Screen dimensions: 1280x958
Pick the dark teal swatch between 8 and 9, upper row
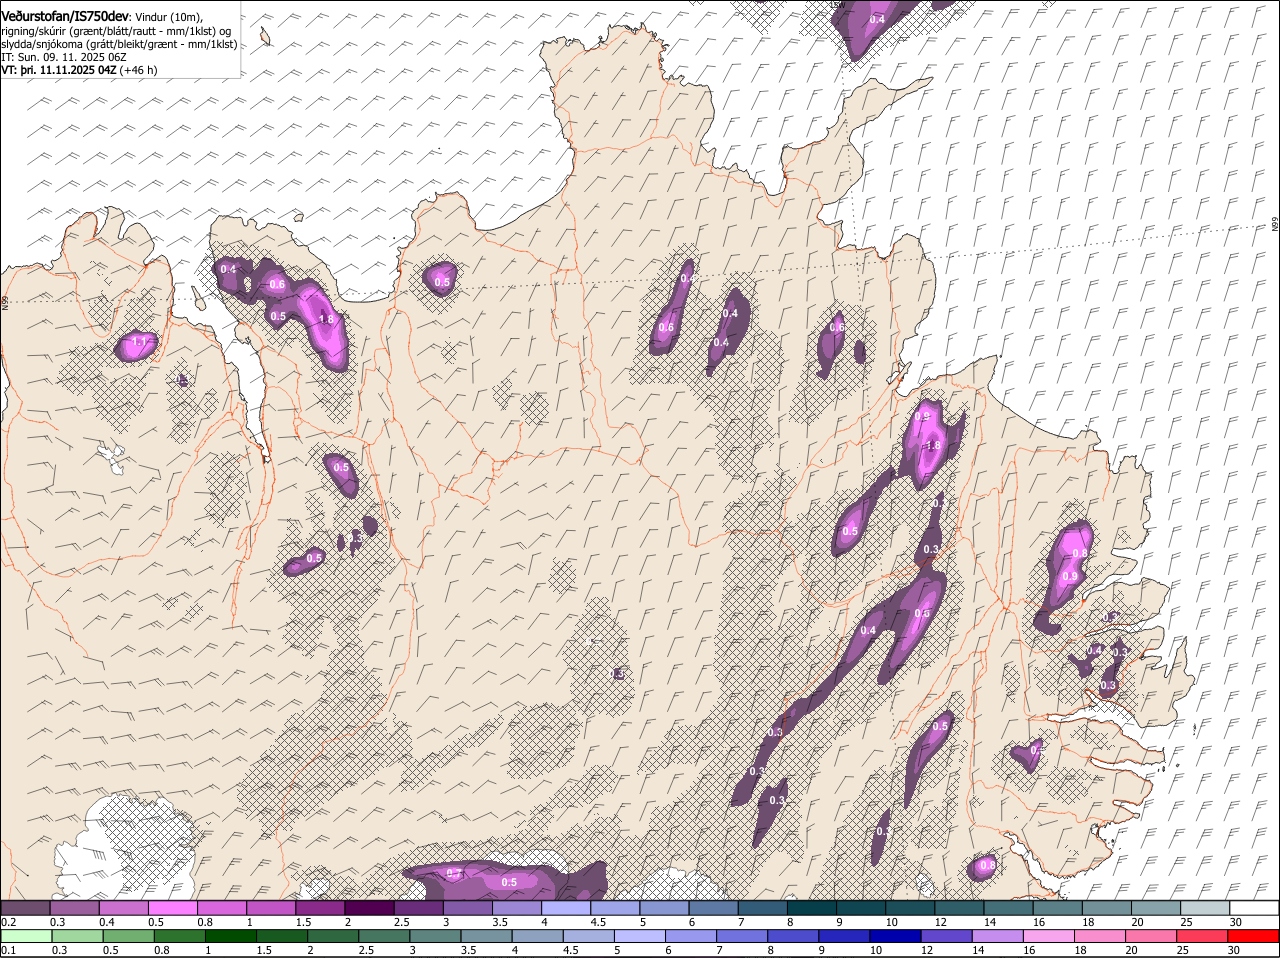pos(811,908)
